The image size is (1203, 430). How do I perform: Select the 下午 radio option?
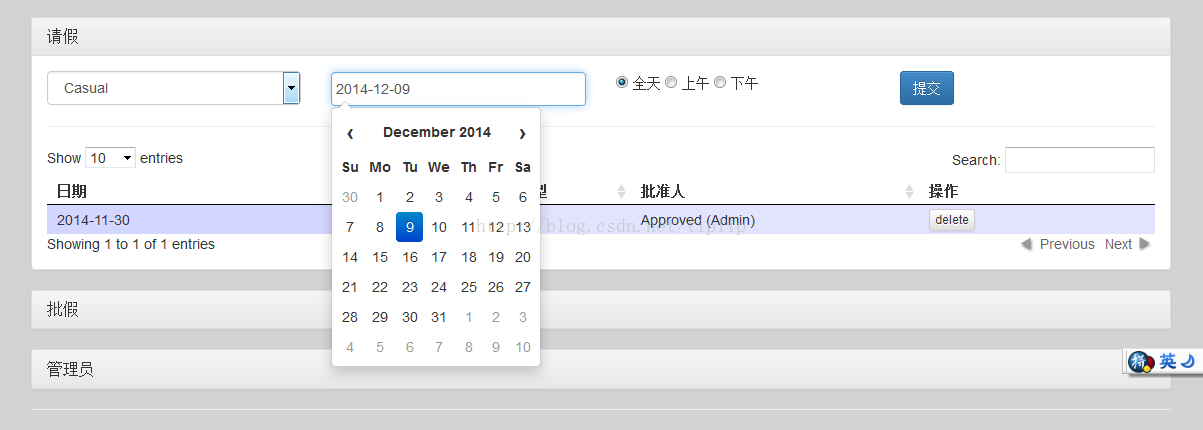[x=720, y=82]
